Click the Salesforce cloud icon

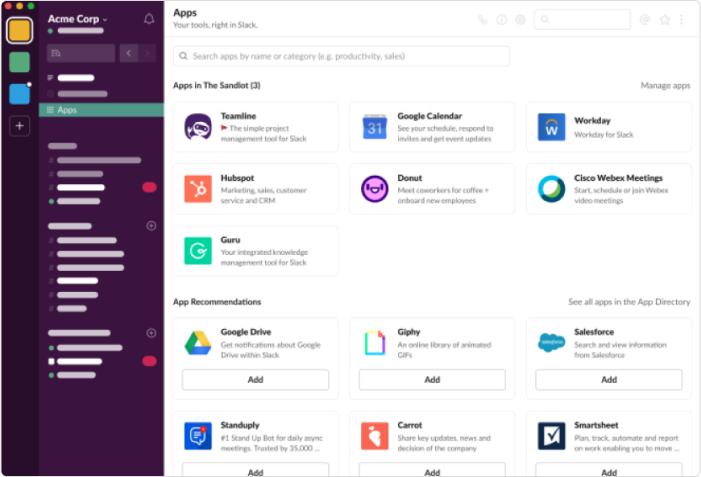coord(551,342)
